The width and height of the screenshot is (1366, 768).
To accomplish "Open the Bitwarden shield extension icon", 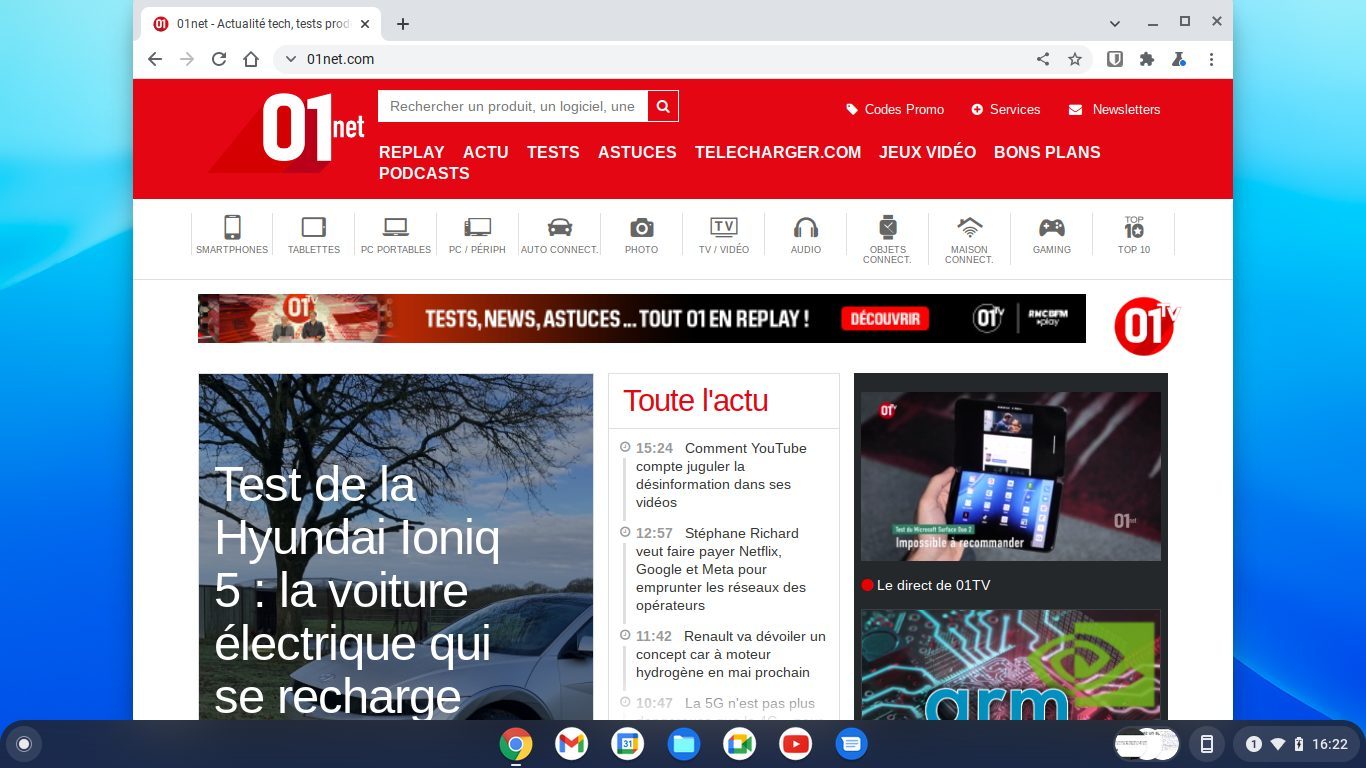I will point(1115,59).
